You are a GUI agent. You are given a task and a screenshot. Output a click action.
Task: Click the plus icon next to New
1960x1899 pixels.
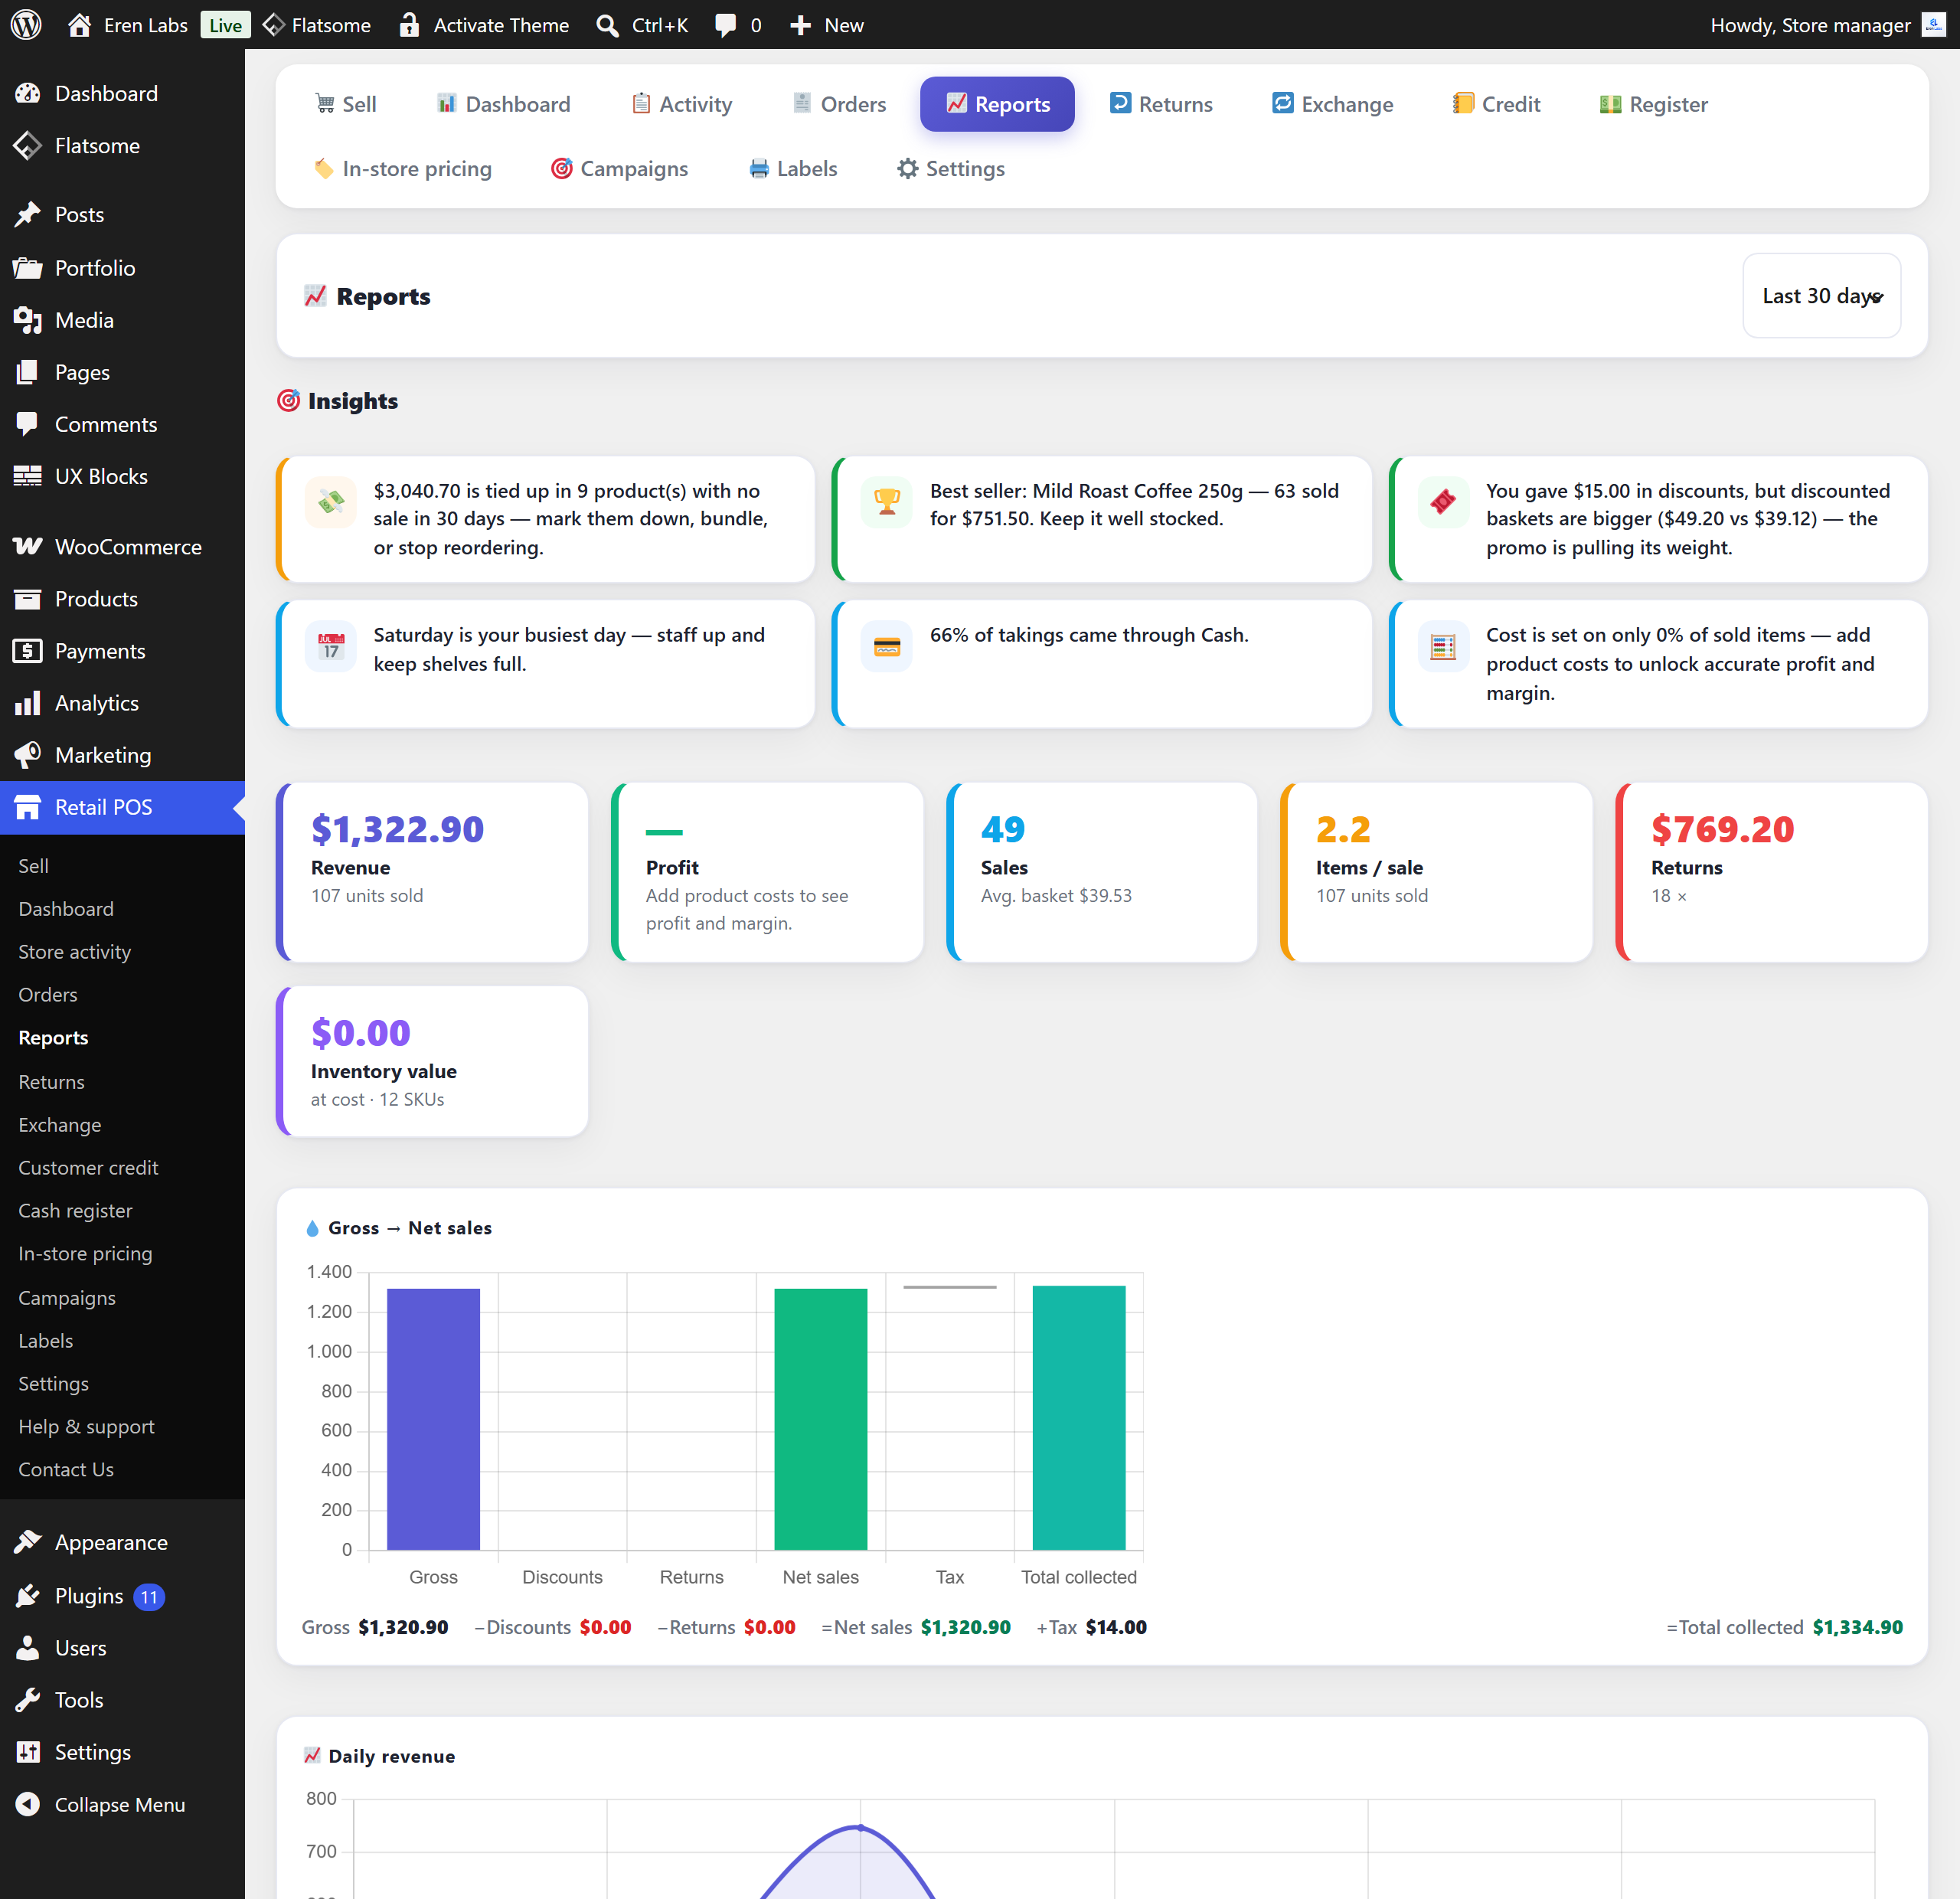tap(800, 25)
